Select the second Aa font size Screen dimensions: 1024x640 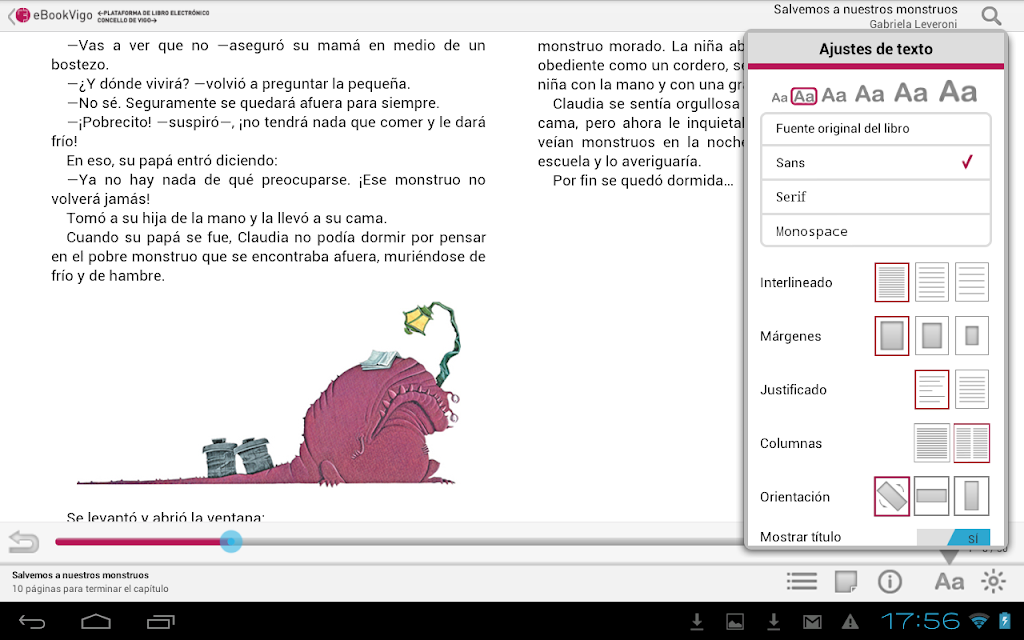(804, 97)
